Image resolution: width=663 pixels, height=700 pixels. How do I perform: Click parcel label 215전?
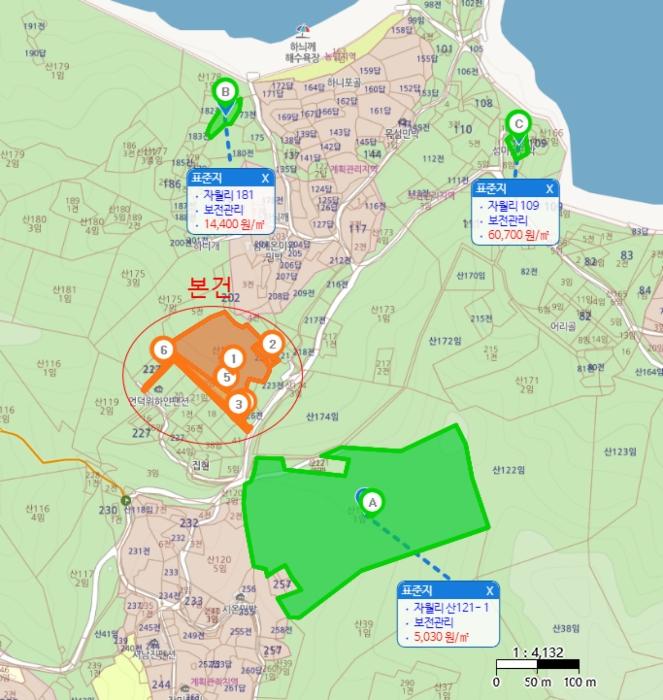click(481, 318)
